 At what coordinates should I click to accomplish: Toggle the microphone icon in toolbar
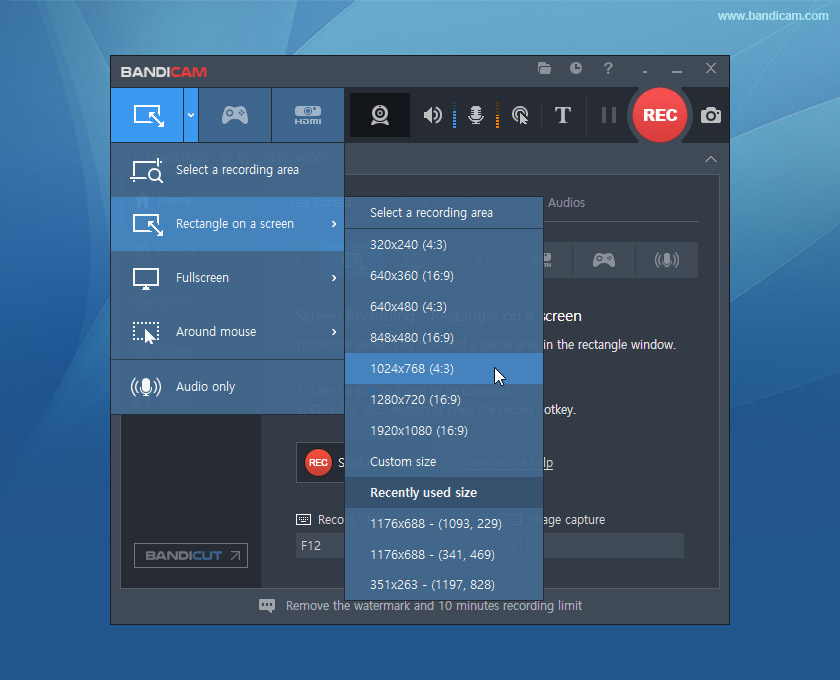(477, 115)
